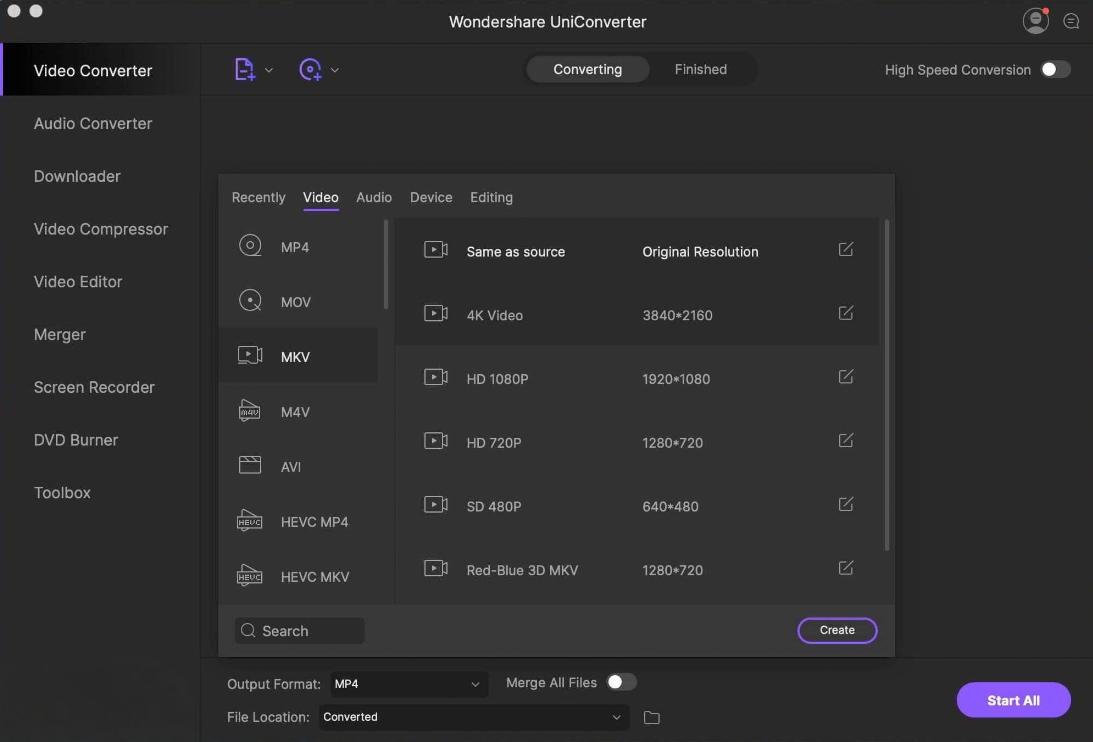Select 3840*2160 resolution text

click(x=678, y=315)
